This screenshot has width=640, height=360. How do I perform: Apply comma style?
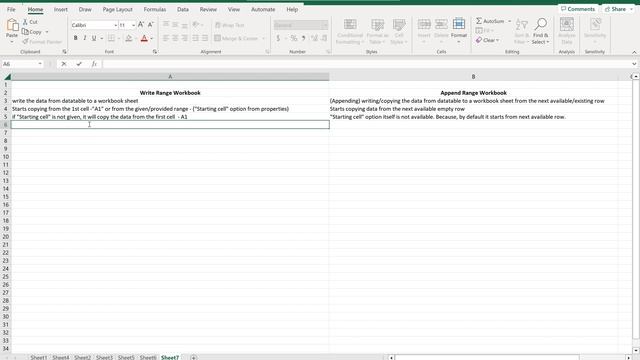pyautogui.click(x=303, y=38)
